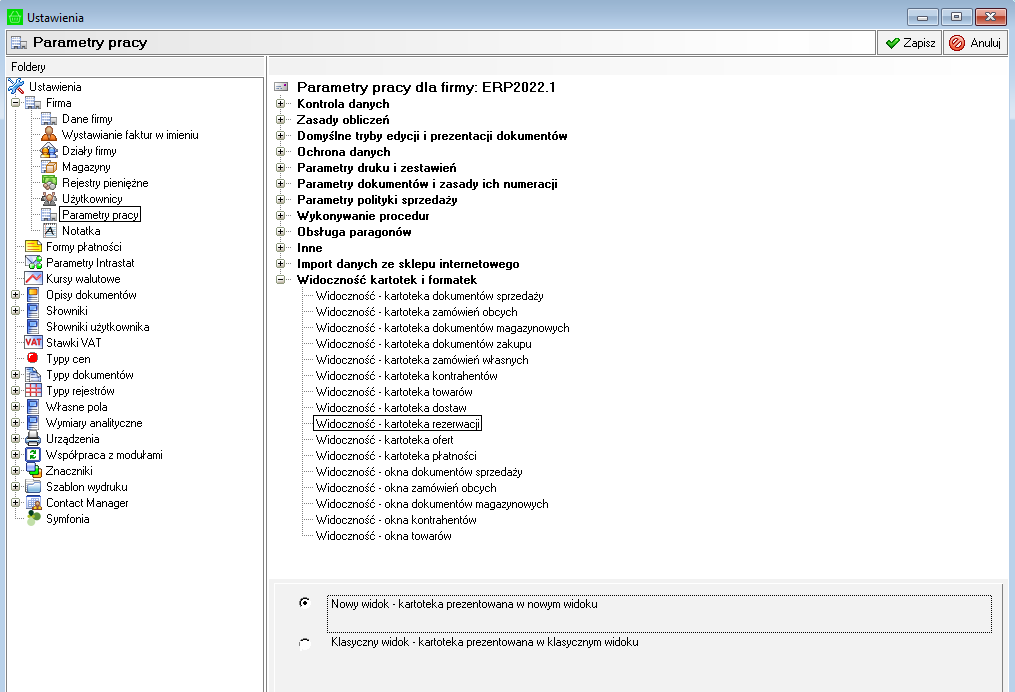Image resolution: width=1015 pixels, height=692 pixels.
Task: Expand the Słowniki folder node
Action: (x=15, y=311)
